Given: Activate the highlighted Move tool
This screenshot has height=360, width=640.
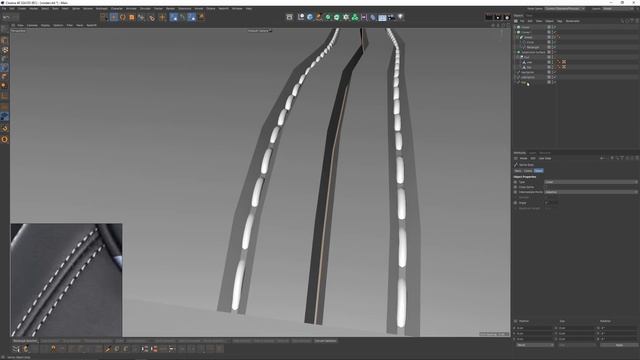Looking at the screenshot, I should (114, 17).
